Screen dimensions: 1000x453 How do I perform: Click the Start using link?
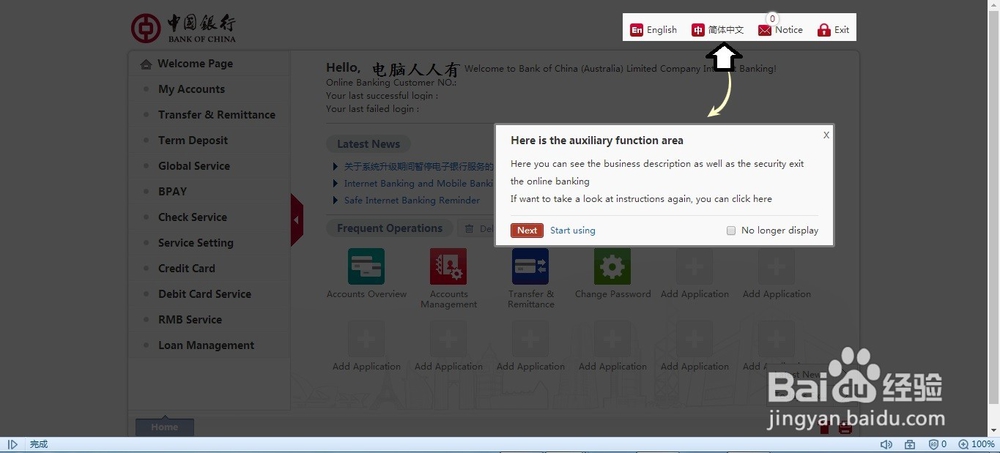tap(573, 230)
